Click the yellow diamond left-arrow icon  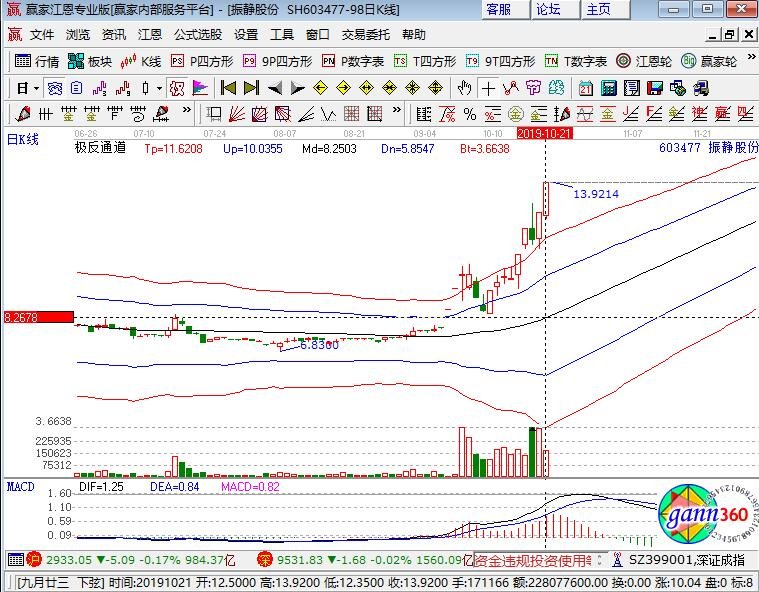320,88
